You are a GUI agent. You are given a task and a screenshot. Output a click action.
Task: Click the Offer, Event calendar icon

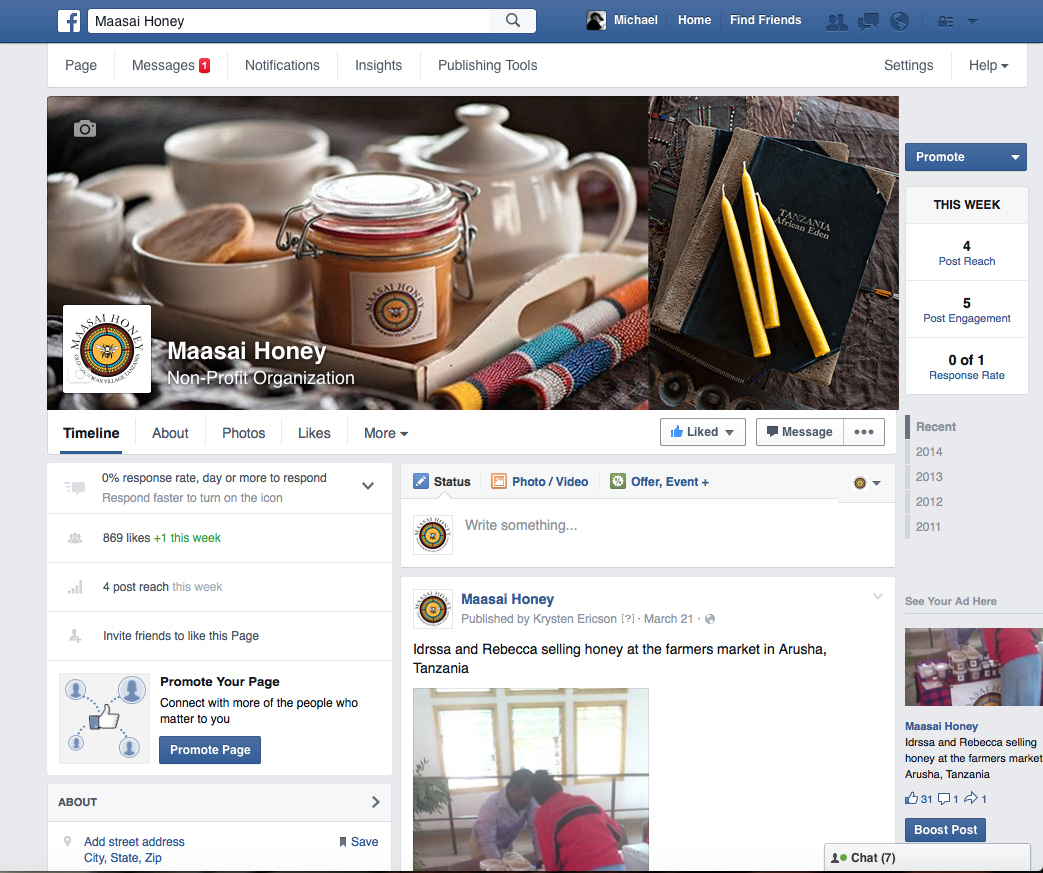point(618,481)
